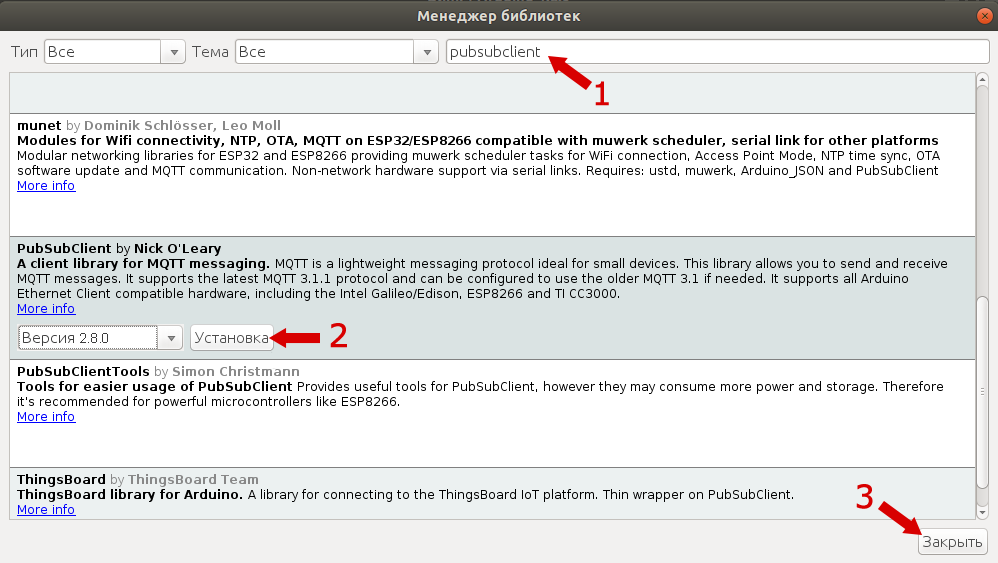Screen dimensions: 998x563
Task: Select the munet library title
Action: [x=39, y=125]
